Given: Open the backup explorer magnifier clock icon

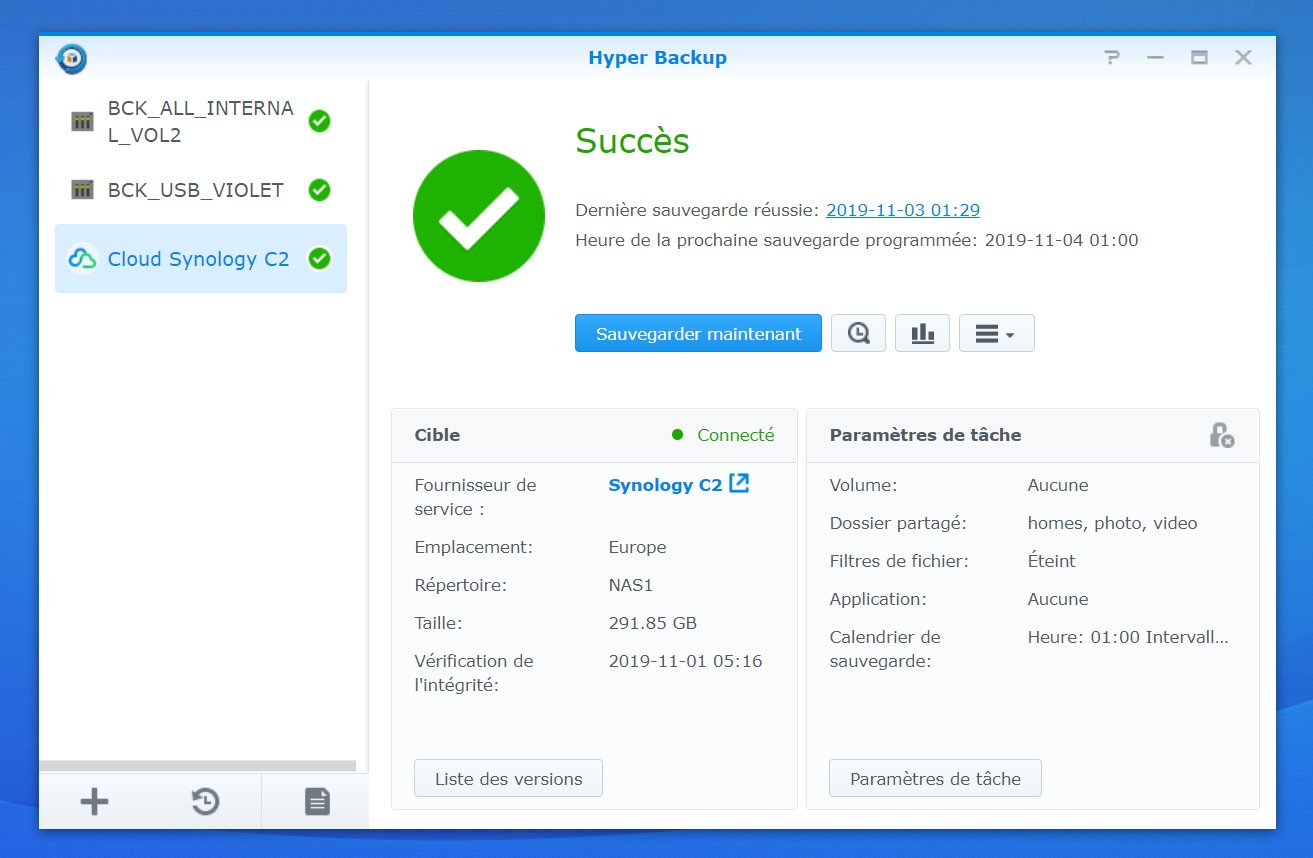Looking at the screenshot, I should [858, 333].
